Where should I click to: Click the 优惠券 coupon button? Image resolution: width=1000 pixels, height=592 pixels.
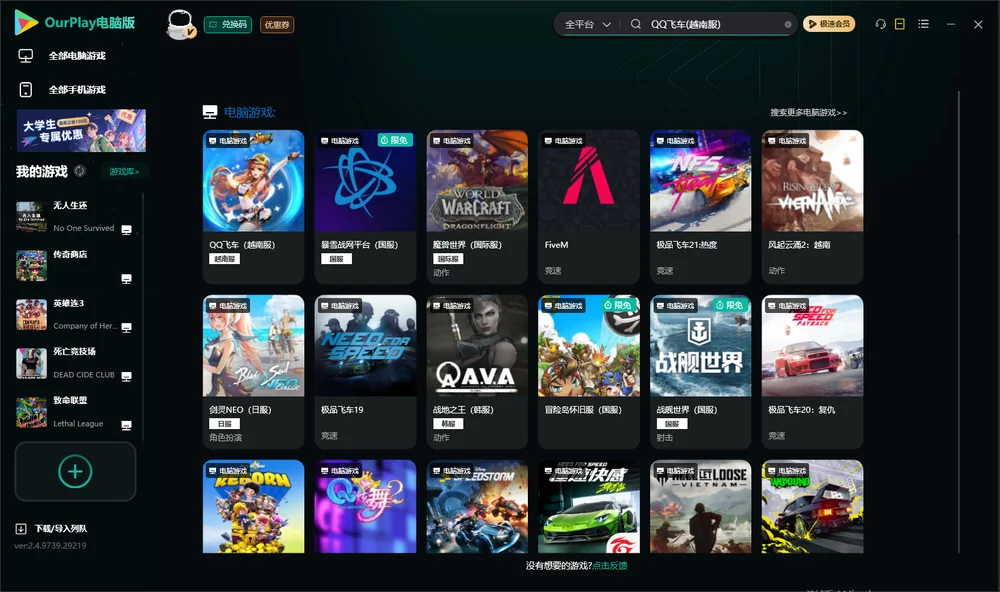(x=277, y=25)
